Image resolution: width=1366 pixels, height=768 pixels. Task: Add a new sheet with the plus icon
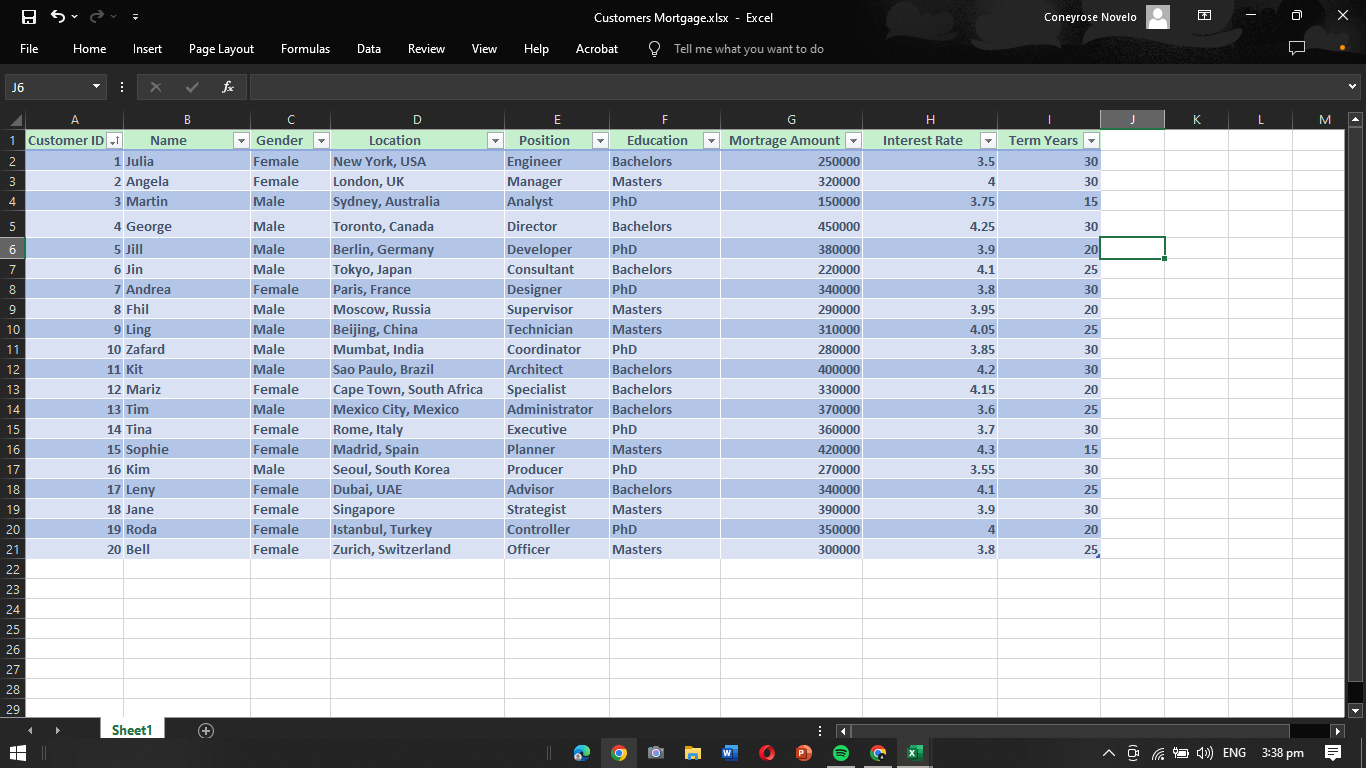(206, 731)
